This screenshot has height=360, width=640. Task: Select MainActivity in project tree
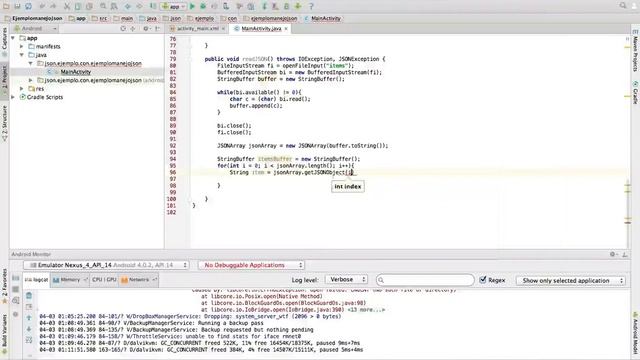tap(76, 72)
